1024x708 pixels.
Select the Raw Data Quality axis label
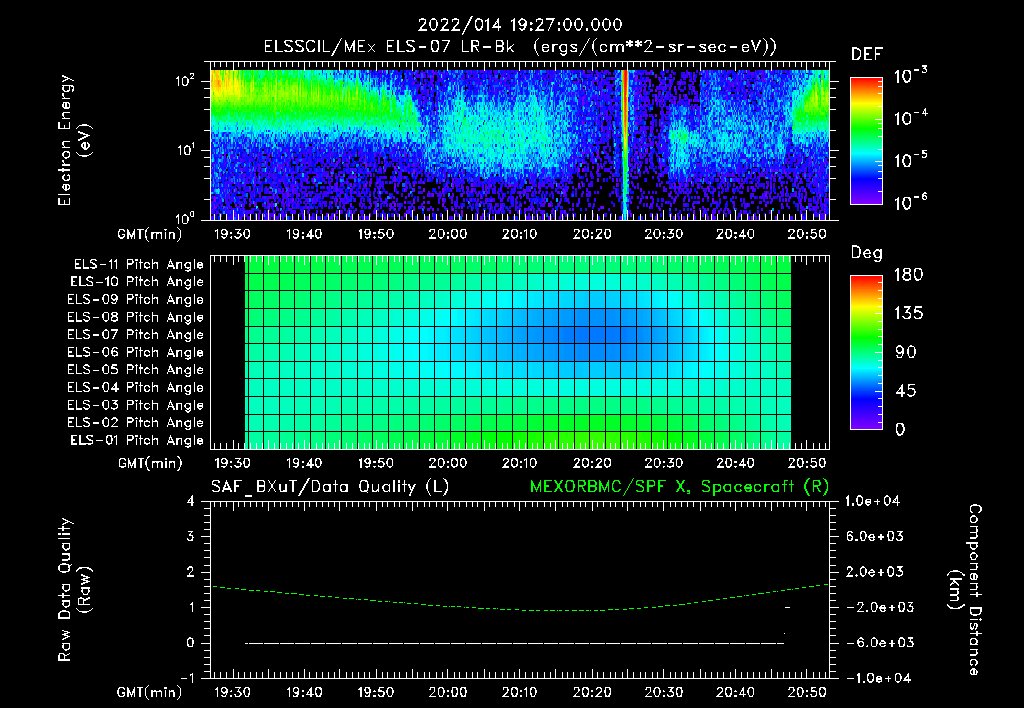74,590
